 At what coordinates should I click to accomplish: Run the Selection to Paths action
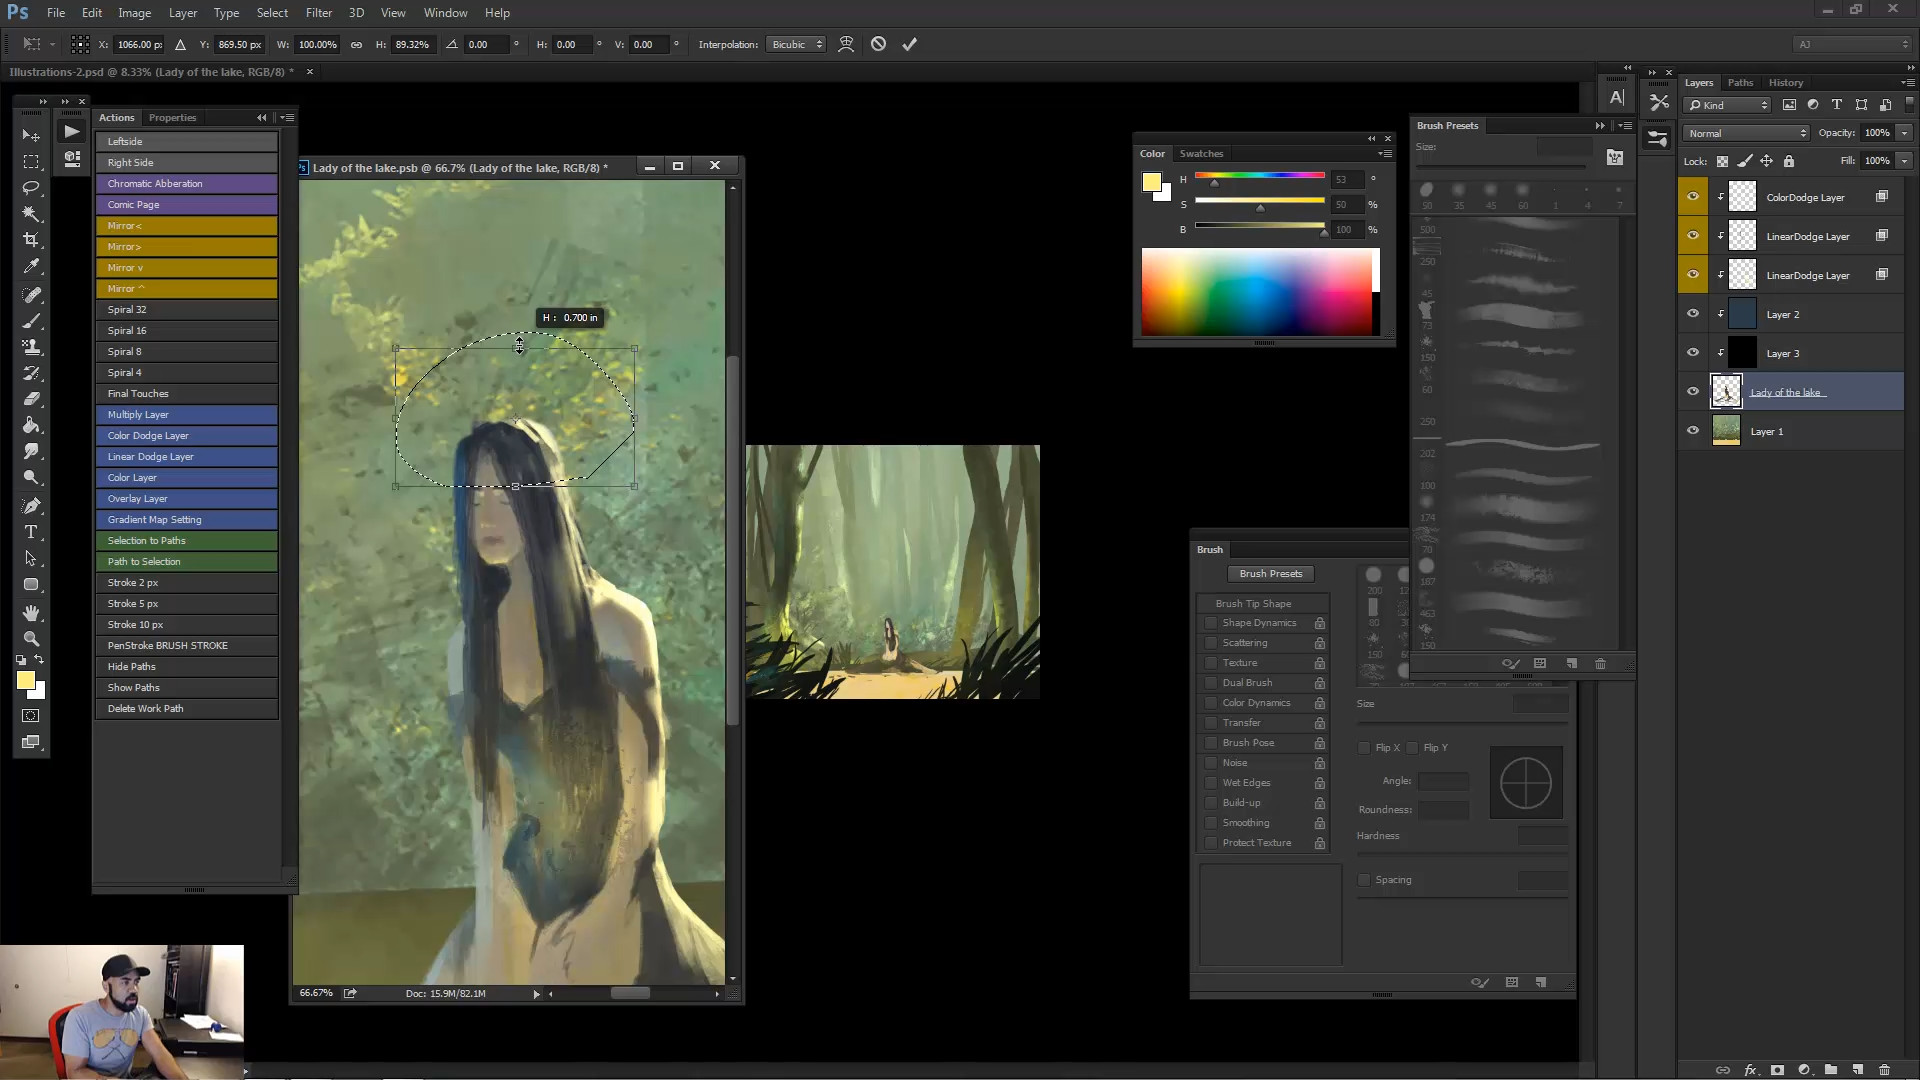(x=187, y=541)
